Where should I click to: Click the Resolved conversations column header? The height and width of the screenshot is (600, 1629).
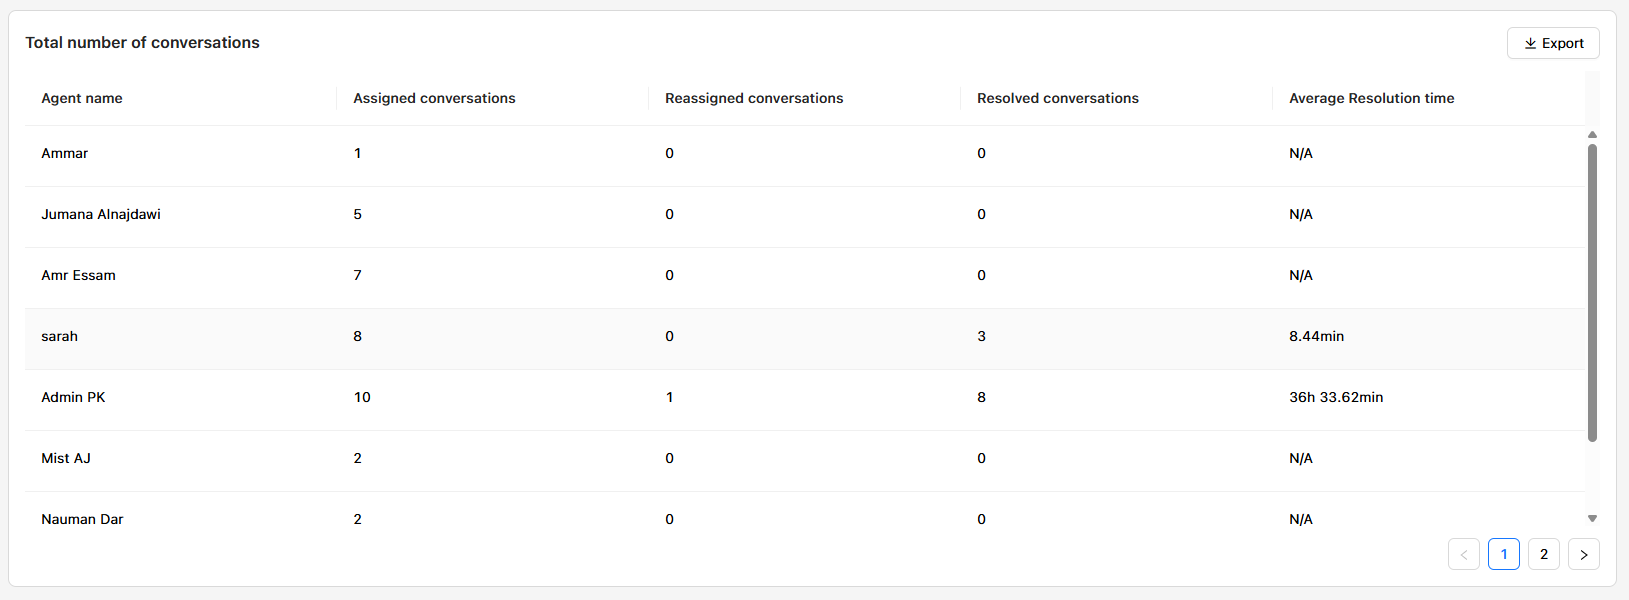(1058, 98)
